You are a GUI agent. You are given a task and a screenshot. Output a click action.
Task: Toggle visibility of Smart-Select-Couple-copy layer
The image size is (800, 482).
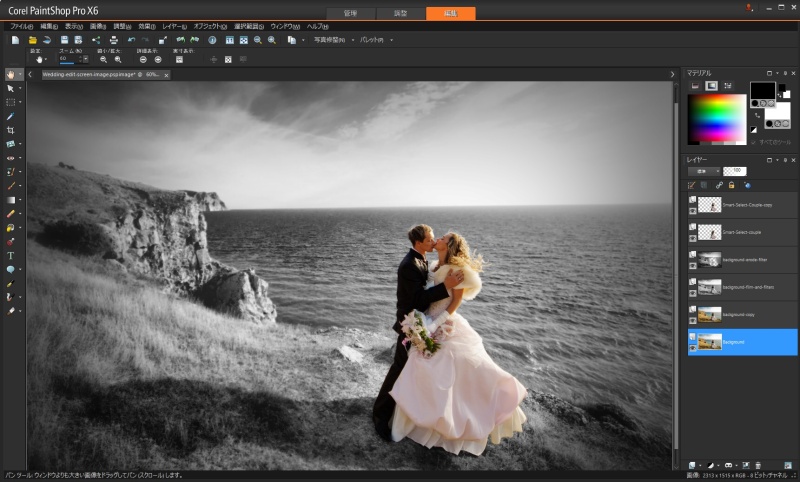pyautogui.click(x=692, y=211)
